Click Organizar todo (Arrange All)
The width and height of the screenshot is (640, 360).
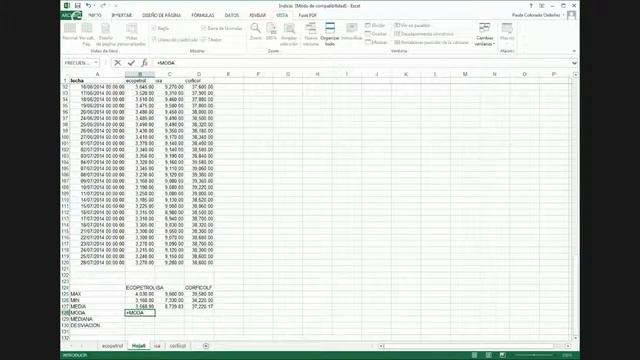[x=330, y=34]
